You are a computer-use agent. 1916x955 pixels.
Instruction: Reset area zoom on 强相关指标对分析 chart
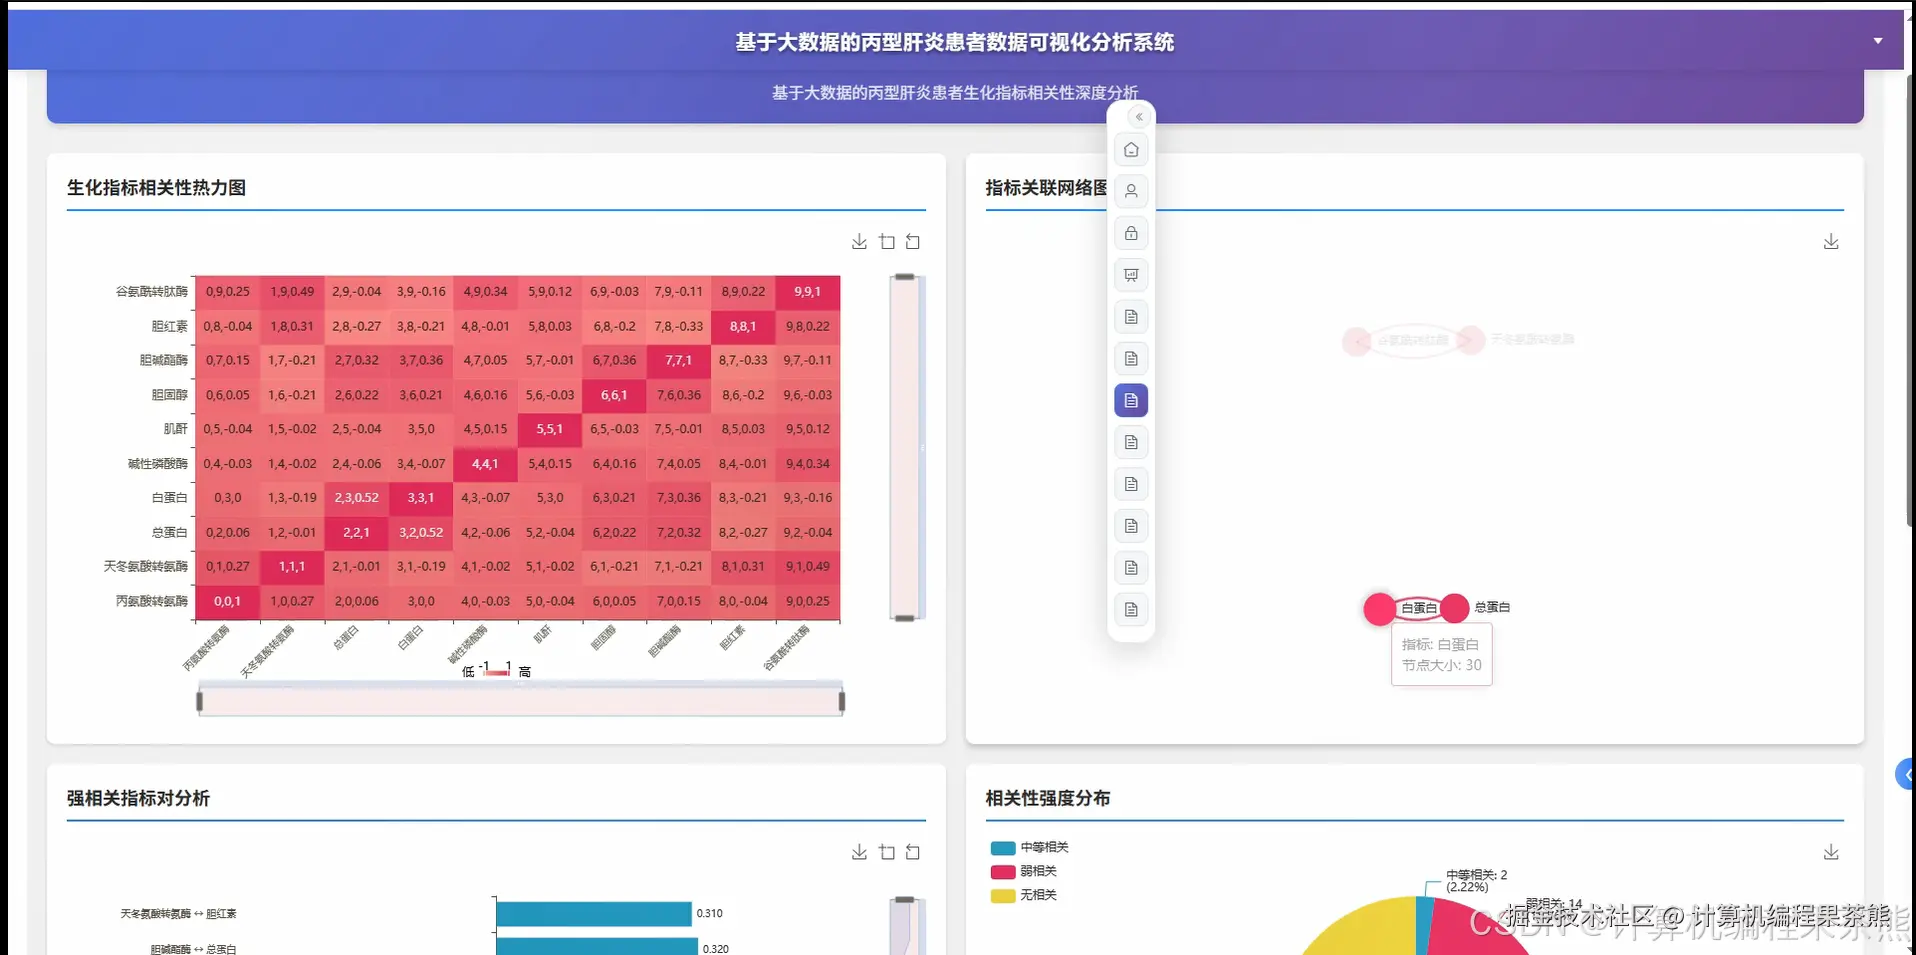point(913,852)
